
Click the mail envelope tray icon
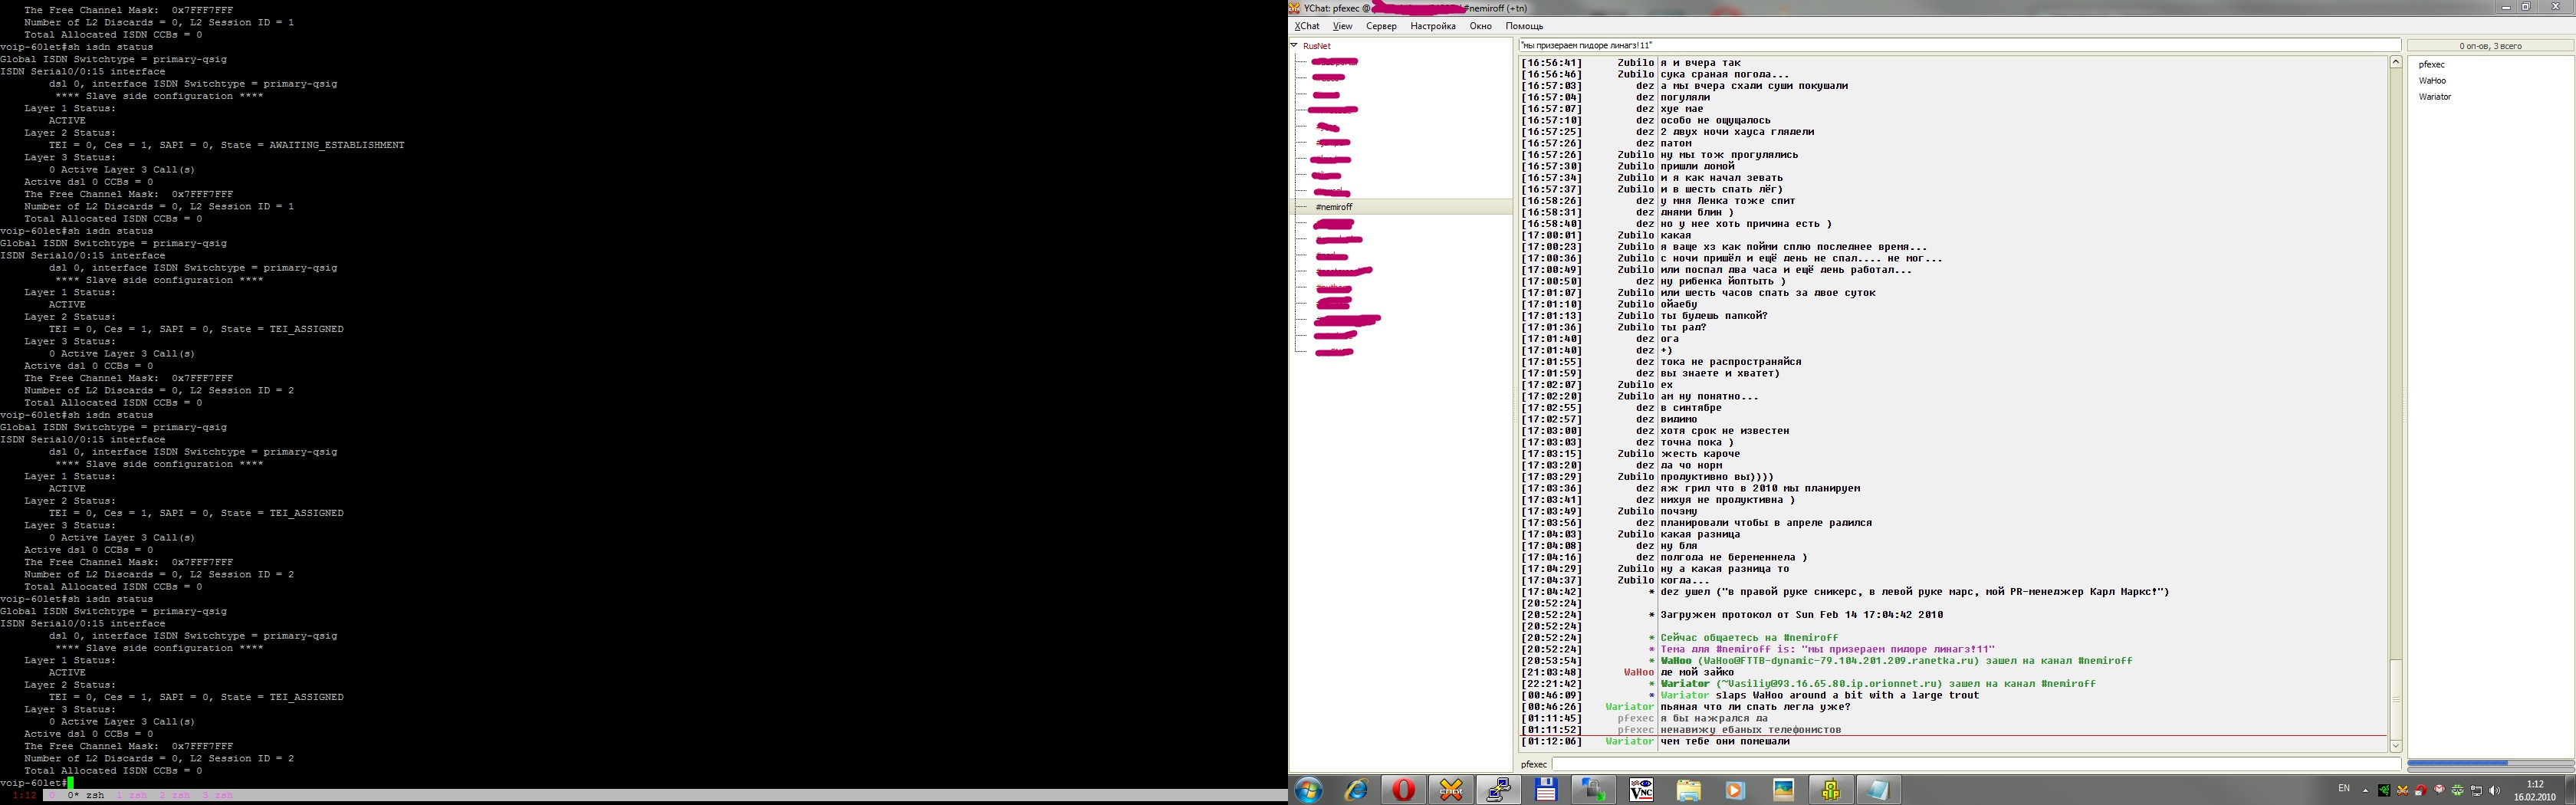click(2439, 790)
